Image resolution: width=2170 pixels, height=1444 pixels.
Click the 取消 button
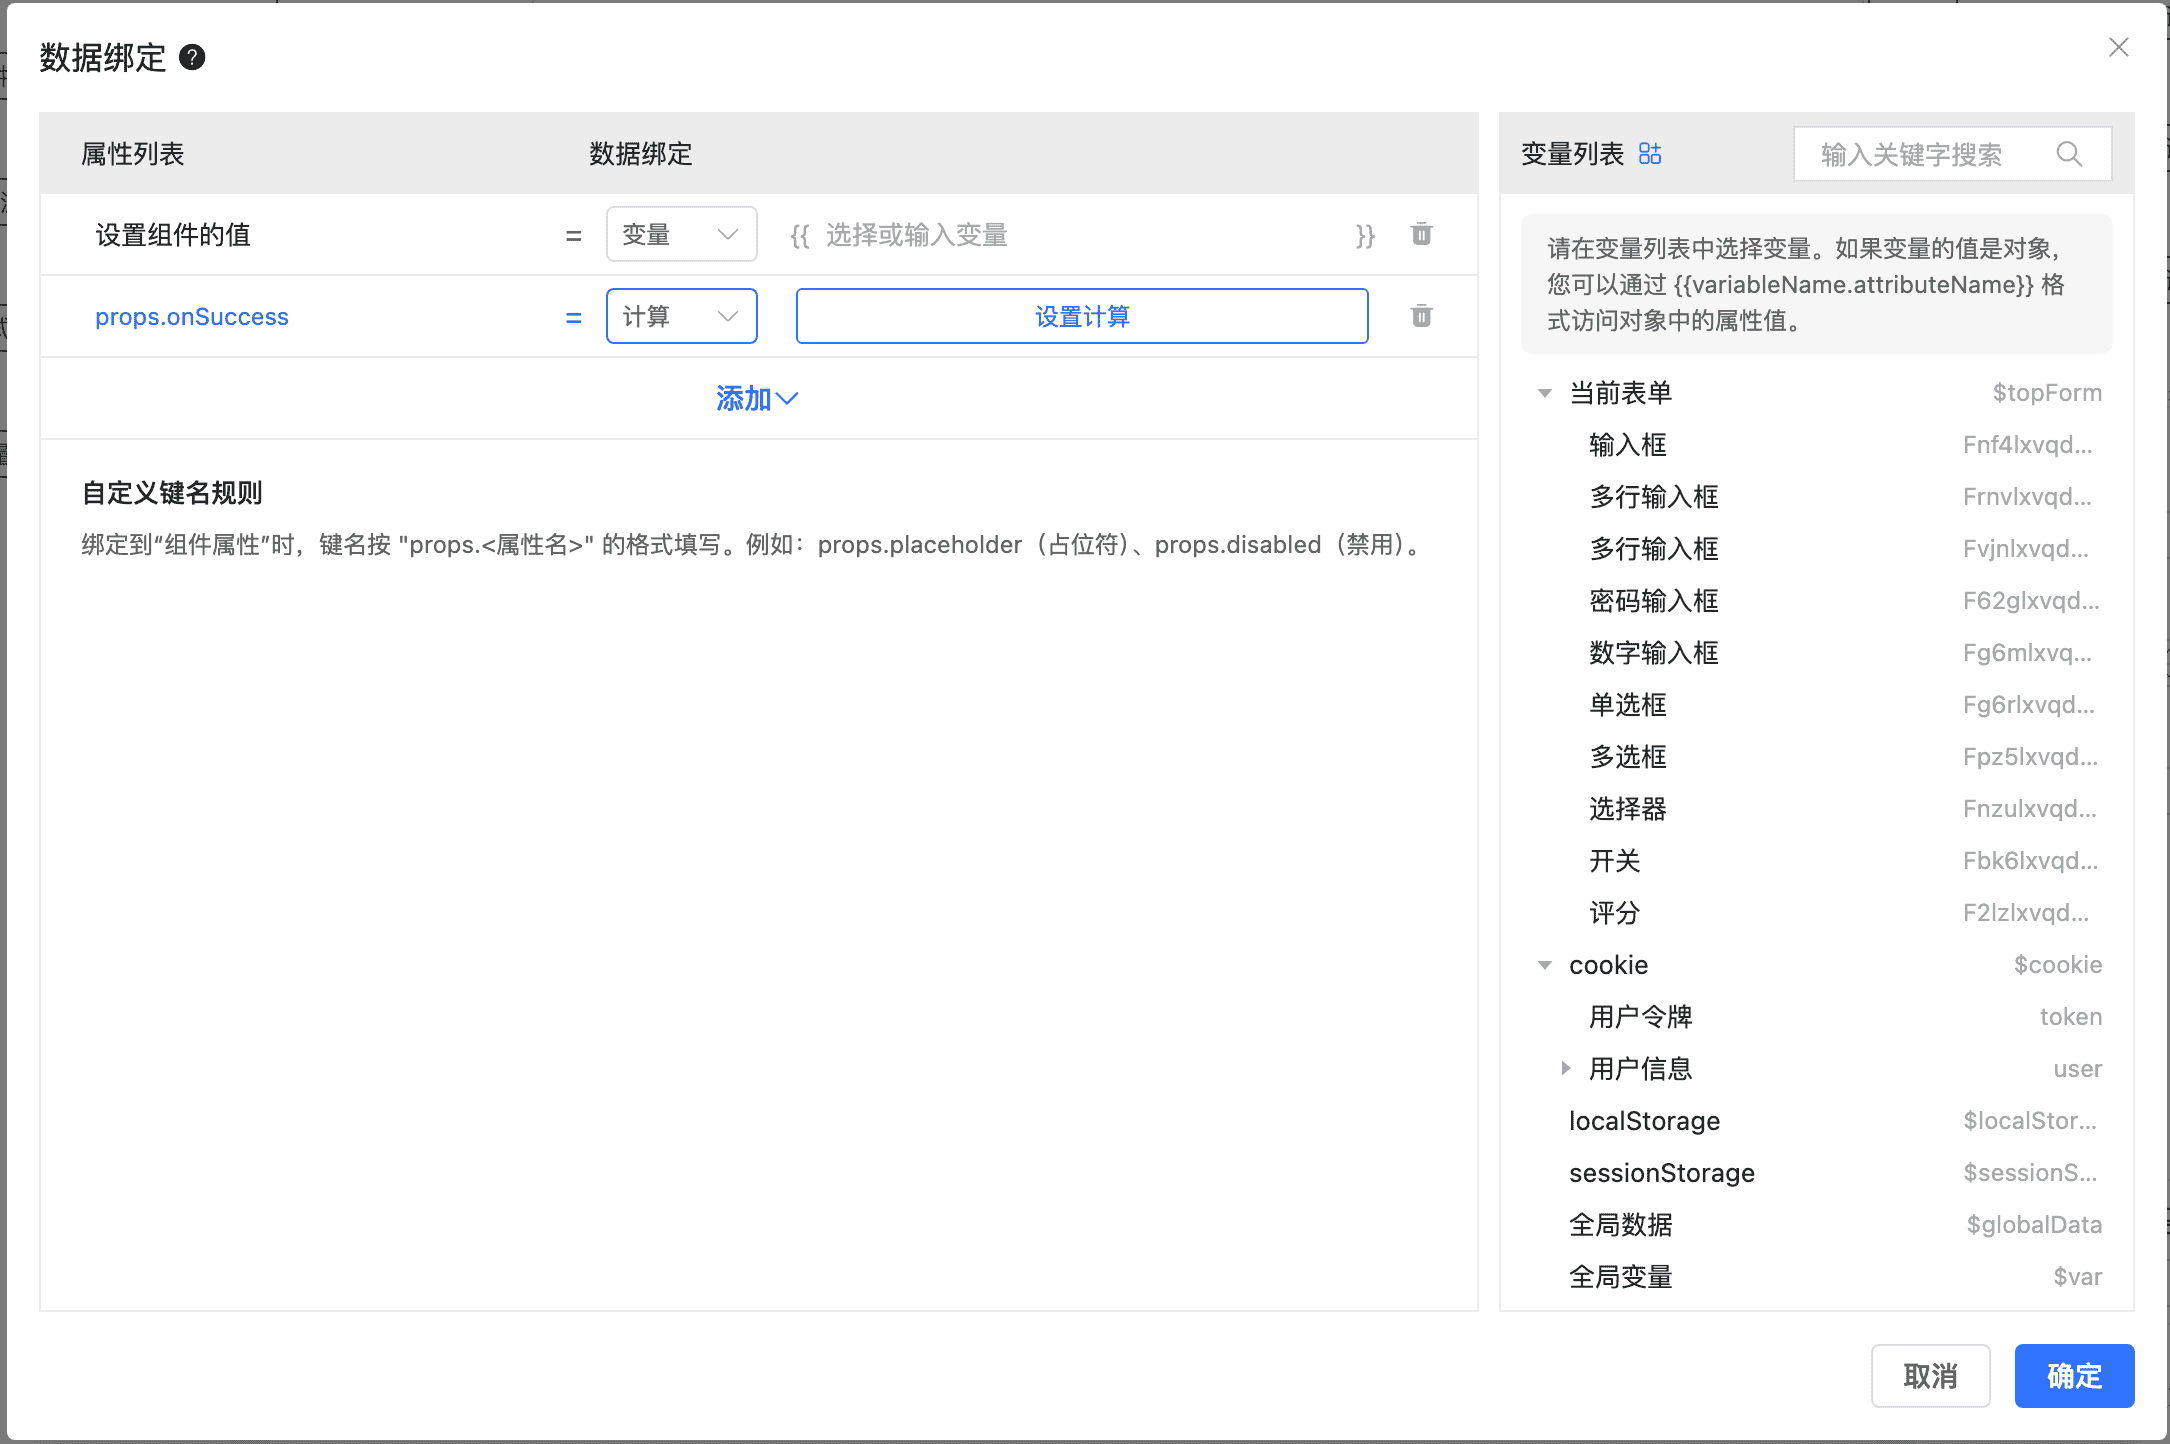pyautogui.click(x=1930, y=1376)
